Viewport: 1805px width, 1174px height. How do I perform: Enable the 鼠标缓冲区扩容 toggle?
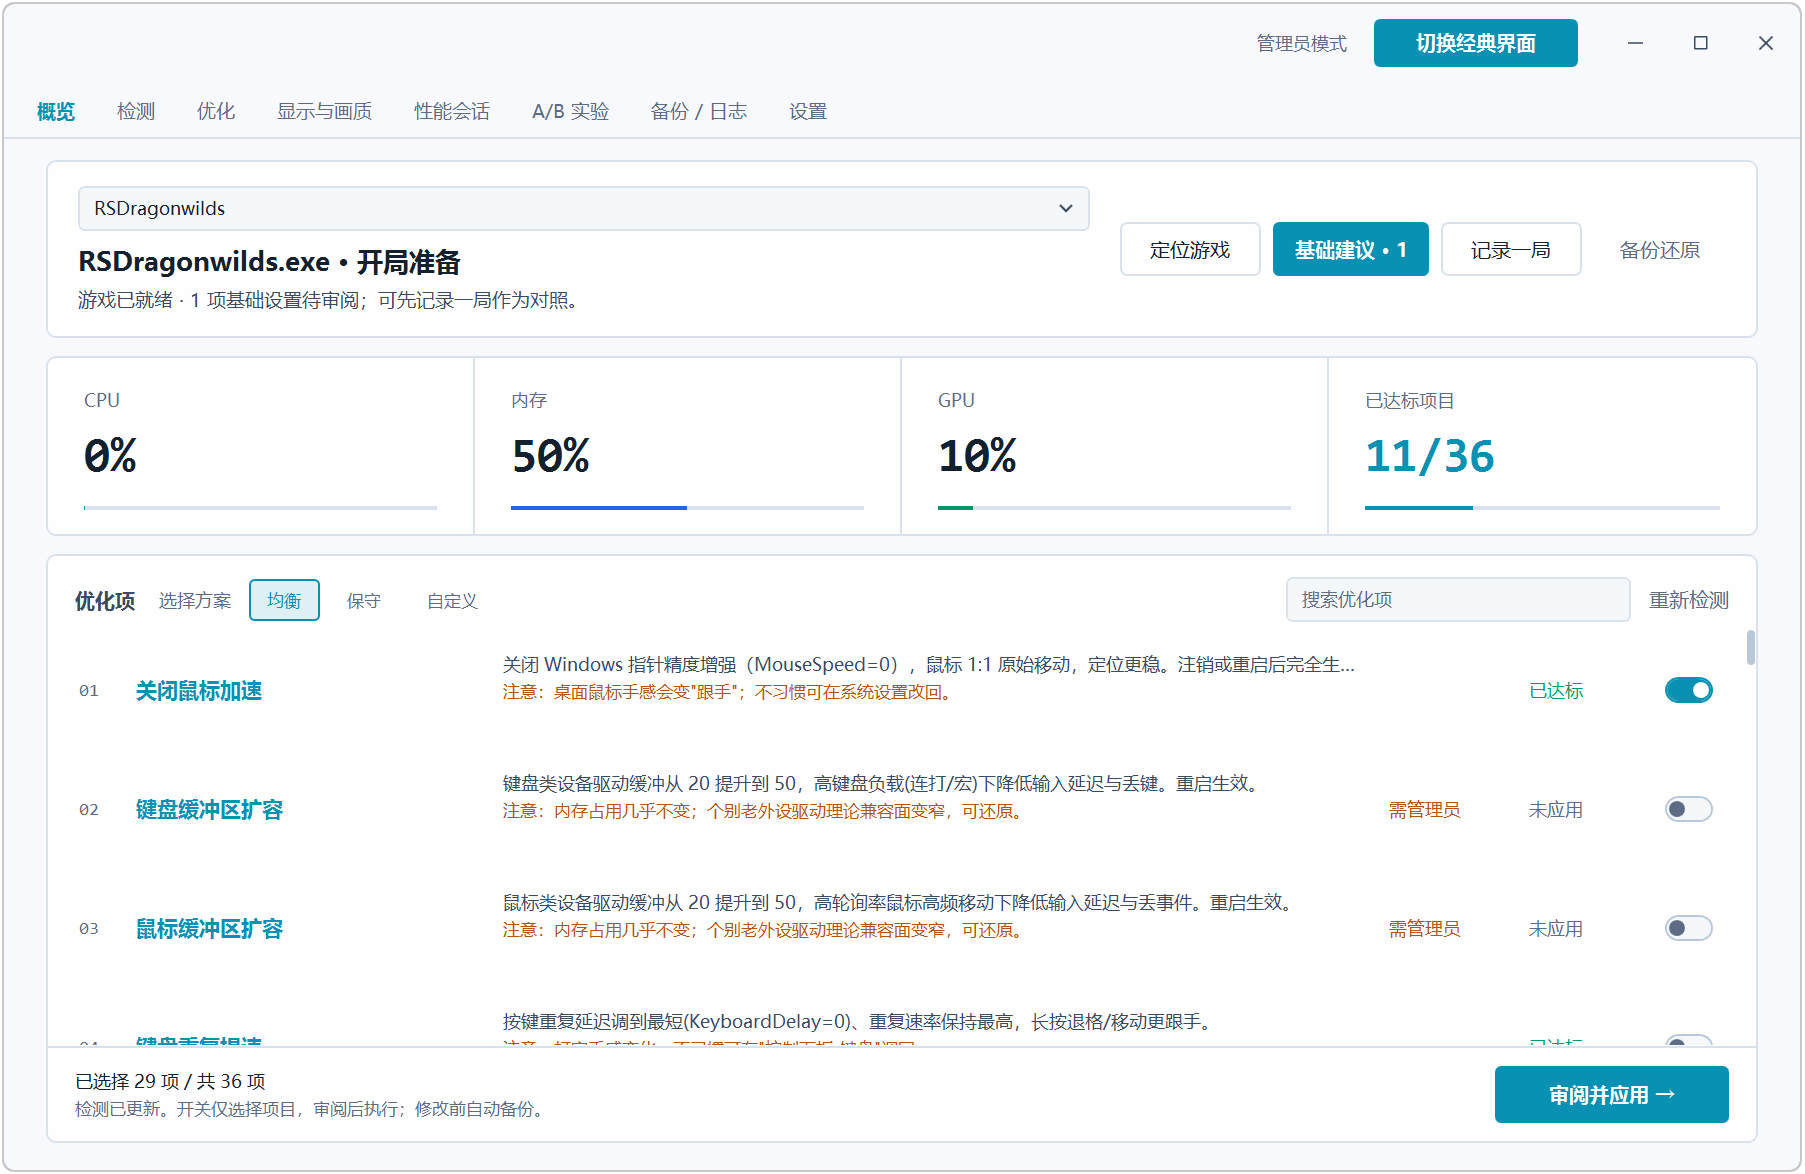1689,928
